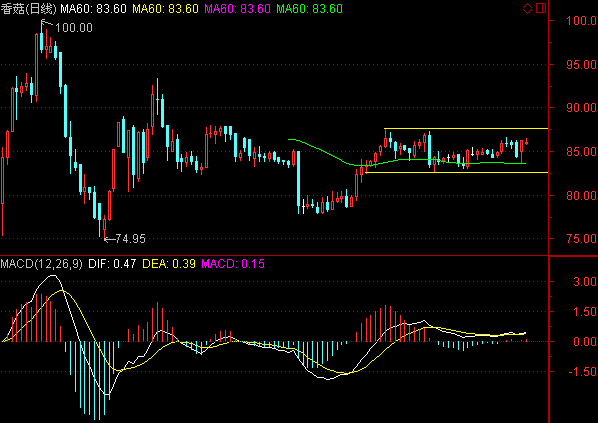Click the DIF: 0.47 value label
The image size is (598, 423).
112,264
